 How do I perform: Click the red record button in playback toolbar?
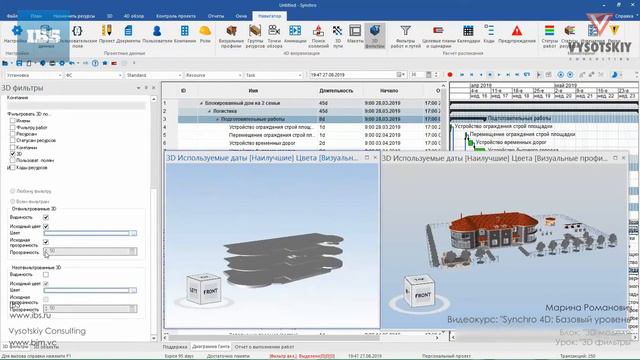450,75
